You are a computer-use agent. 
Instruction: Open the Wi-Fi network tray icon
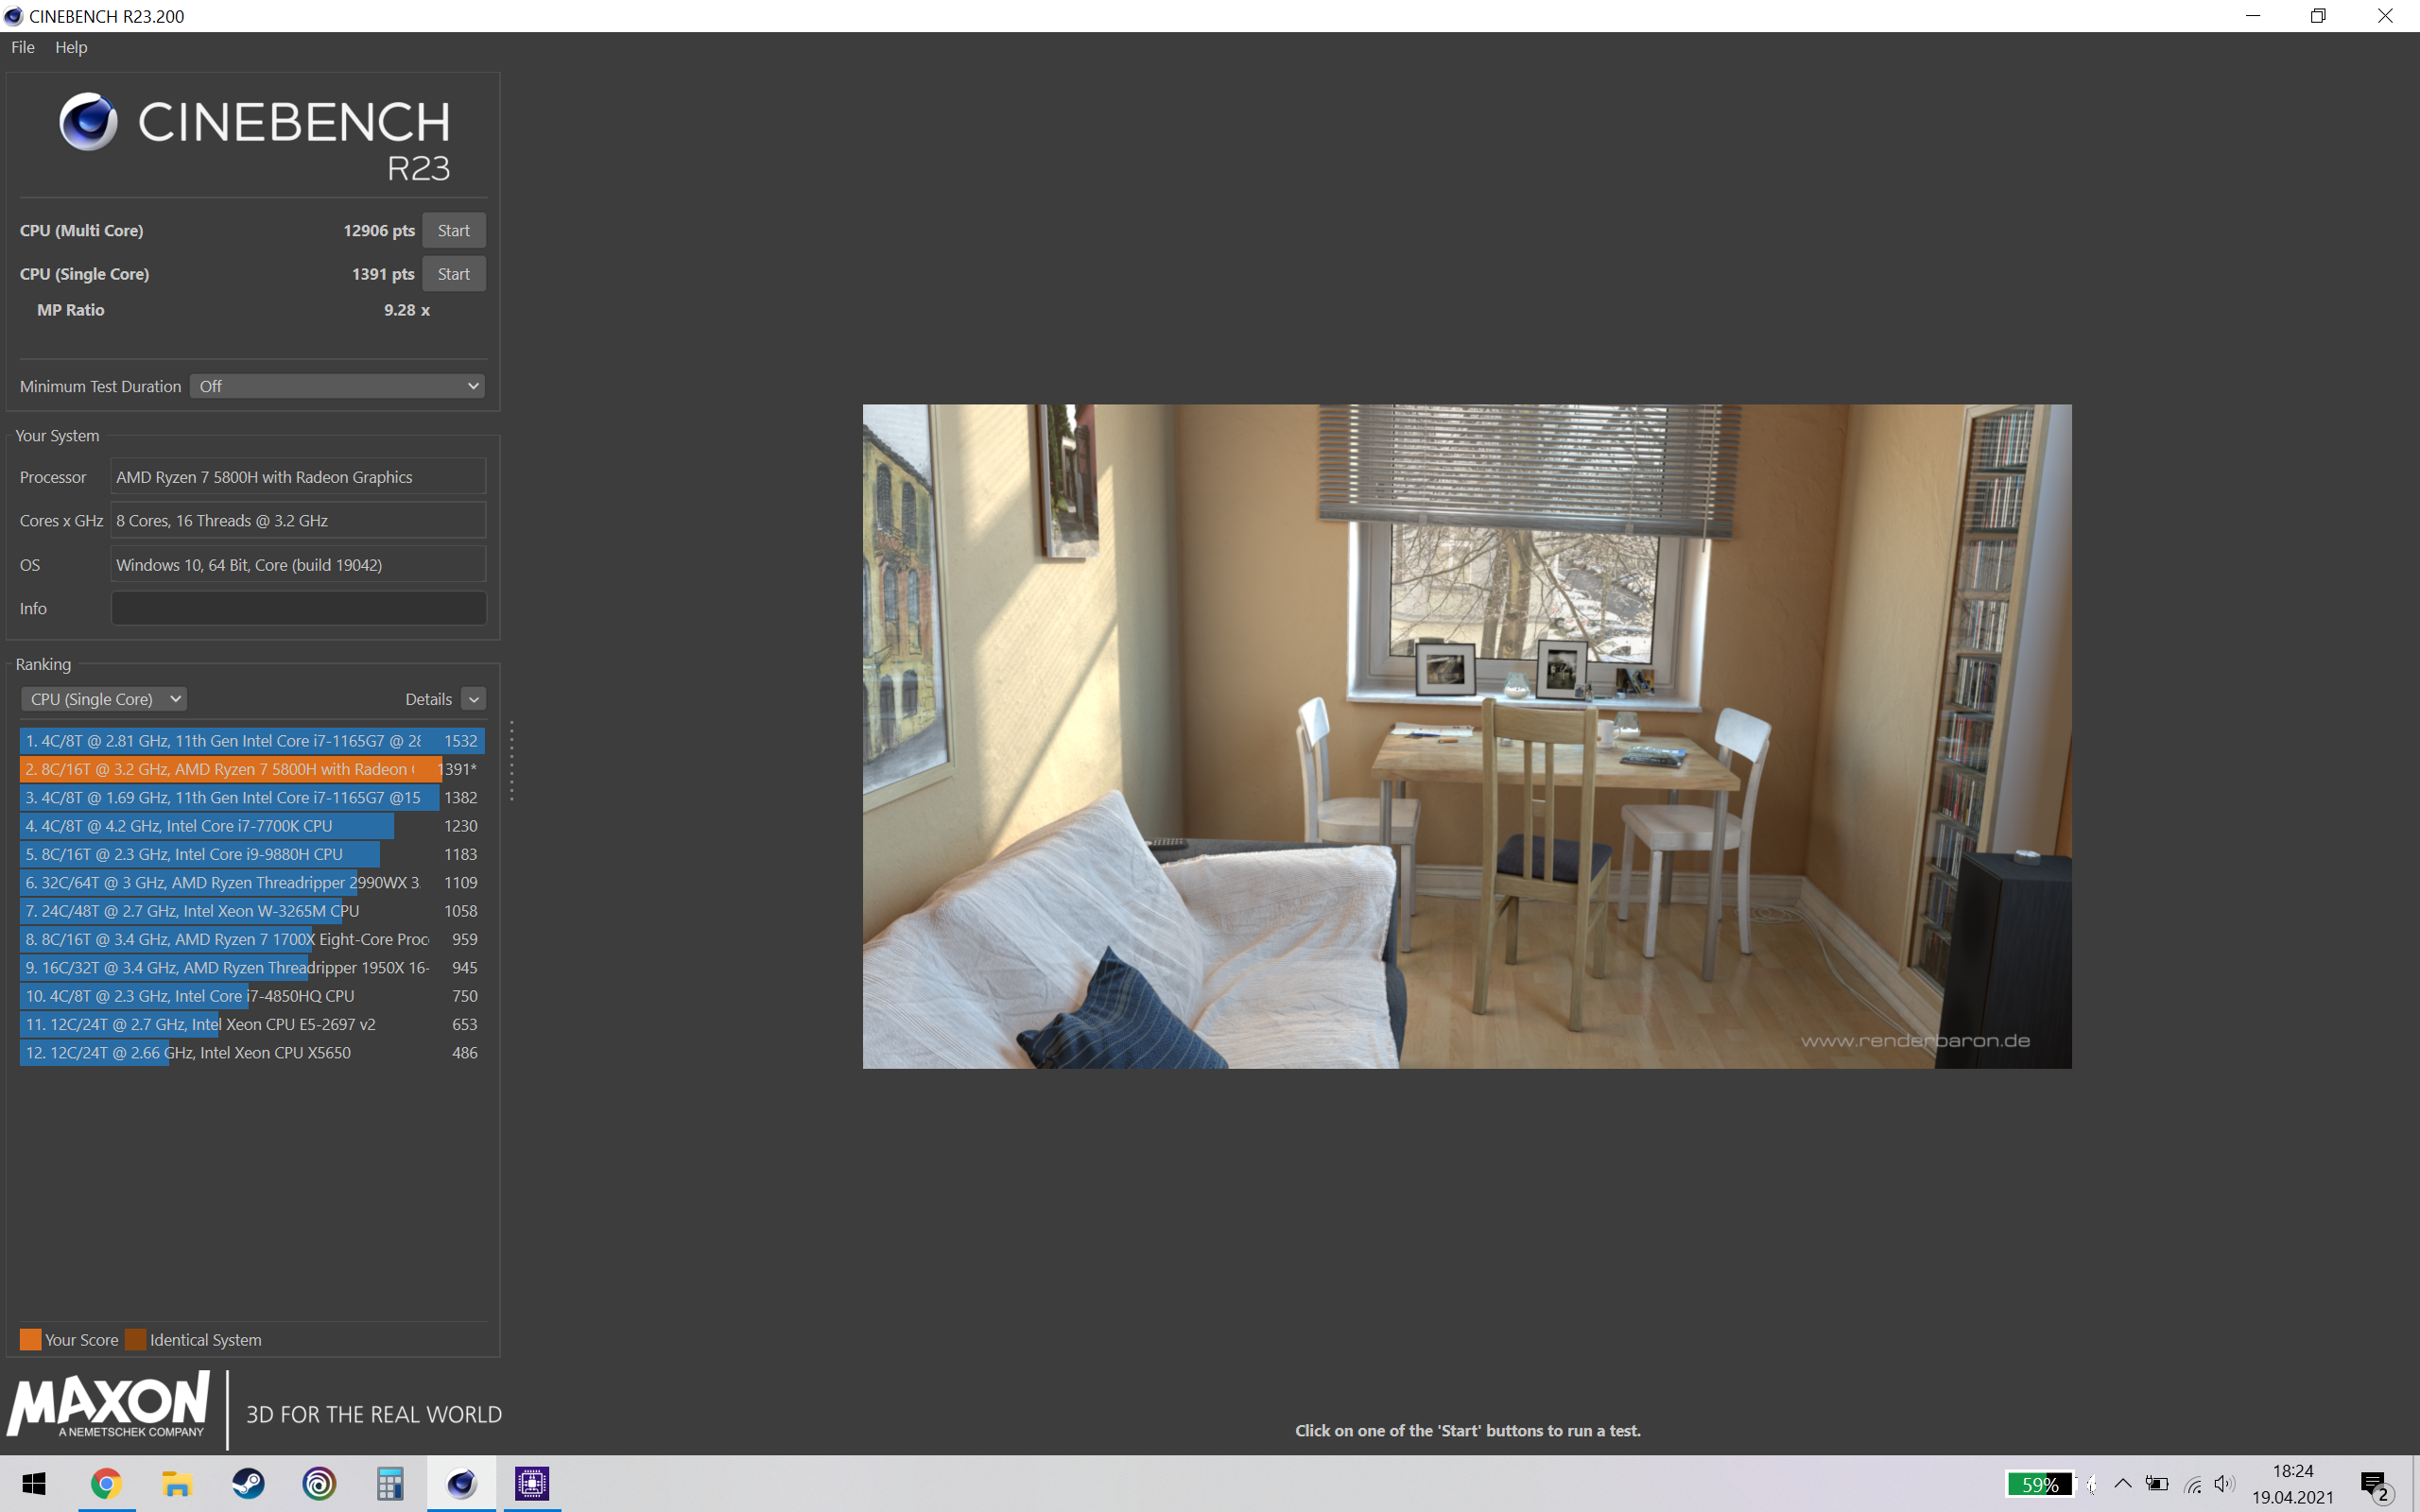pyautogui.click(x=2193, y=1485)
